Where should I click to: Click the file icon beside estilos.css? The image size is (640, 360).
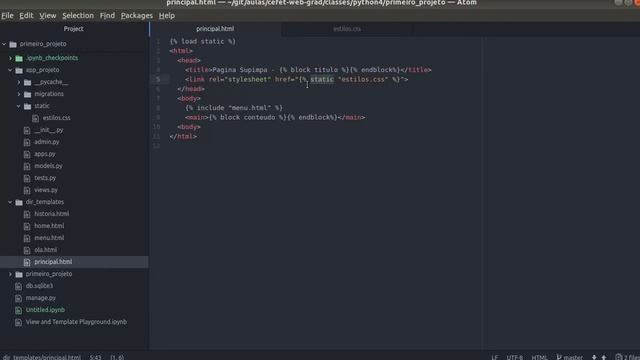36,118
